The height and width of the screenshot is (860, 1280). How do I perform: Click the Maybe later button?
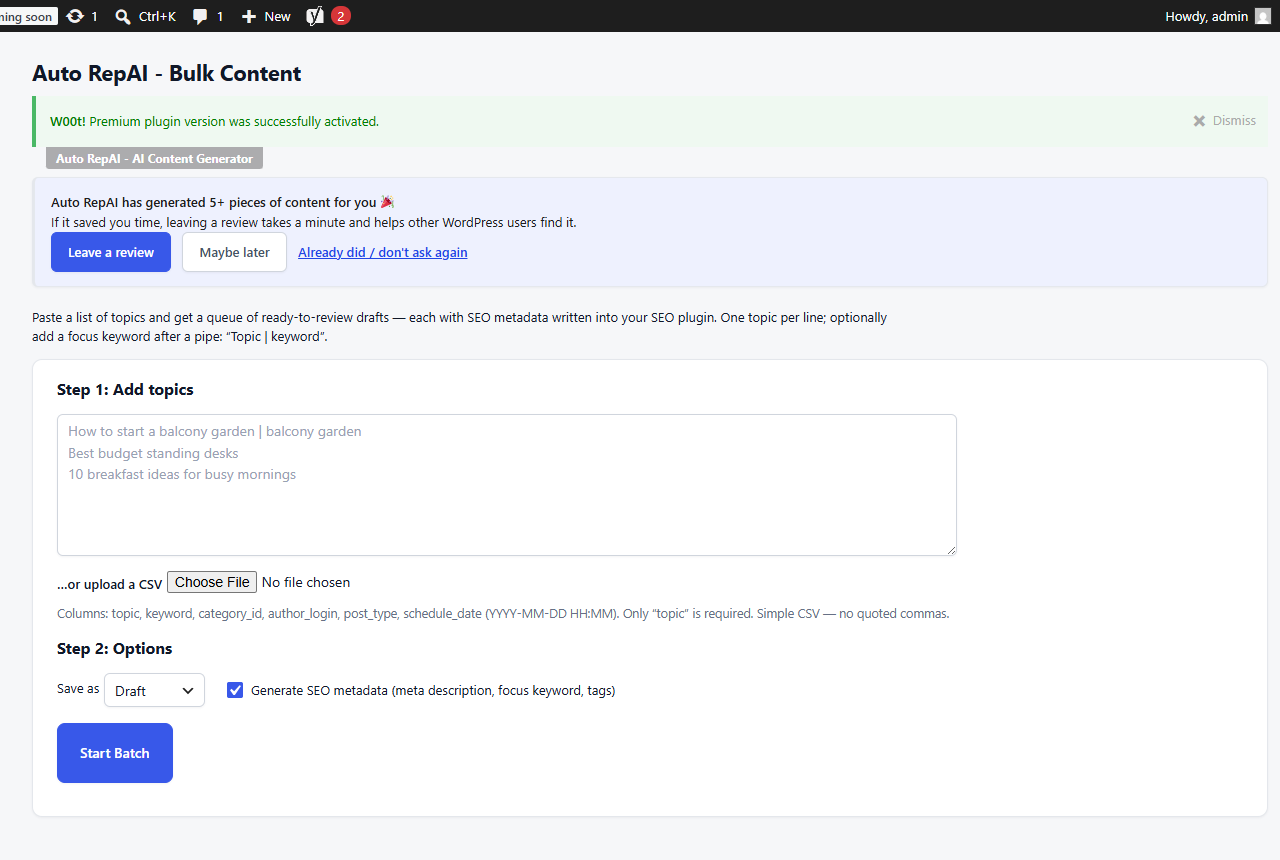click(234, 252)
